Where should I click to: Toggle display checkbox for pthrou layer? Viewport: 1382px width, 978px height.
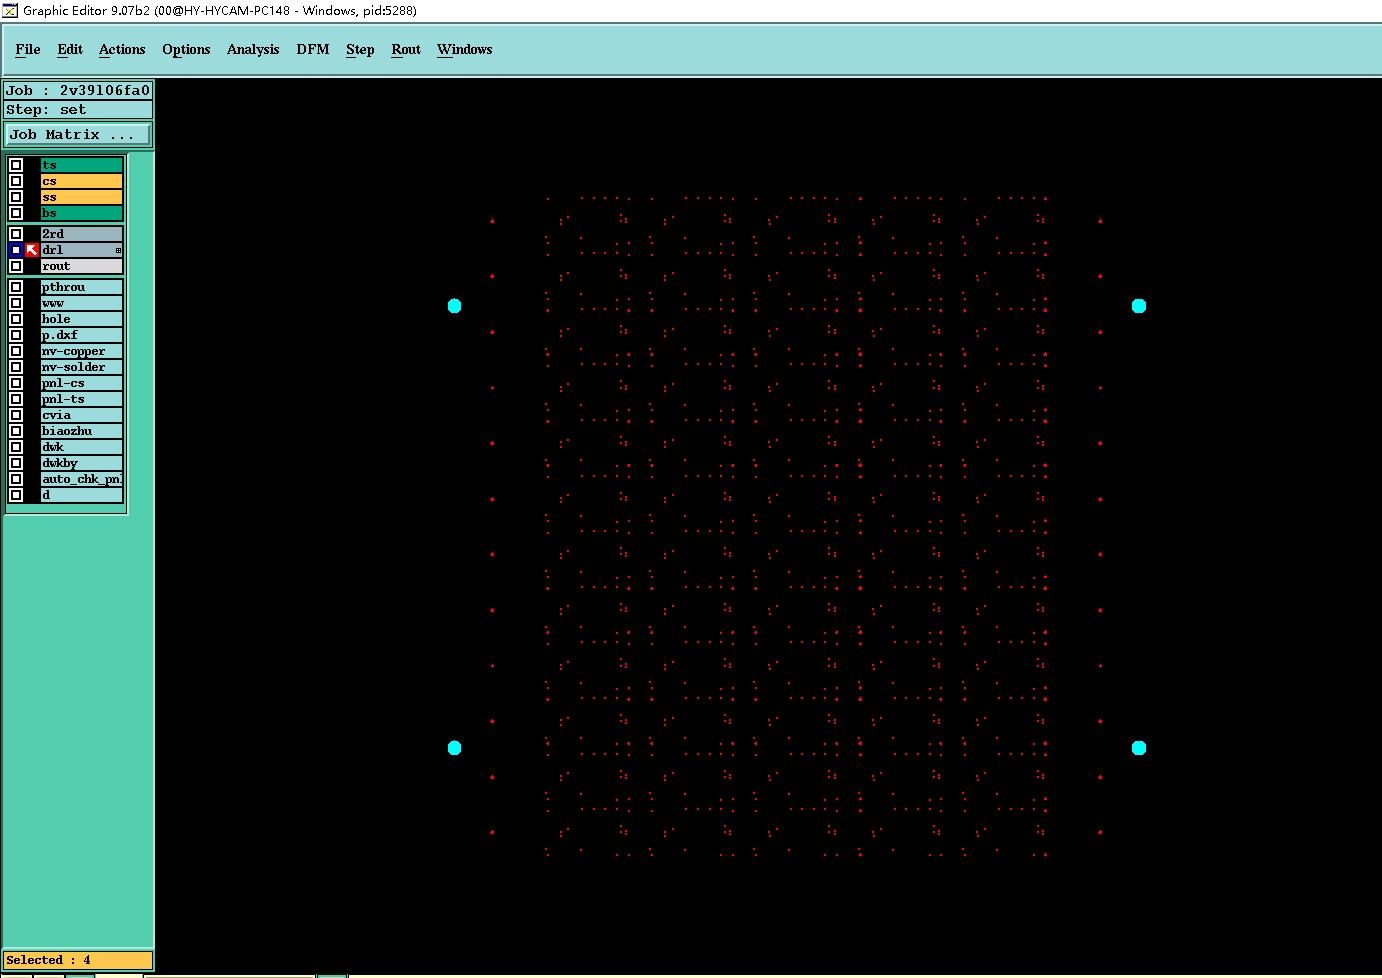(16, 287)
